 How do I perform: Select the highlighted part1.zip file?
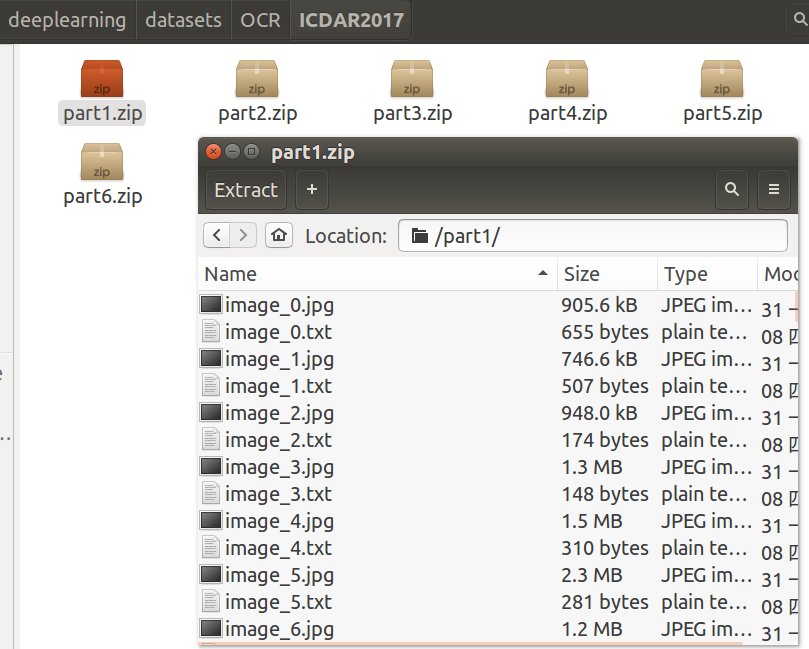coord(100,80)
